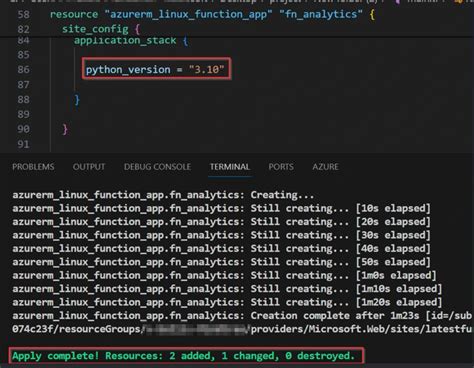Switch to the OUTPUT tab

(89, 167)
